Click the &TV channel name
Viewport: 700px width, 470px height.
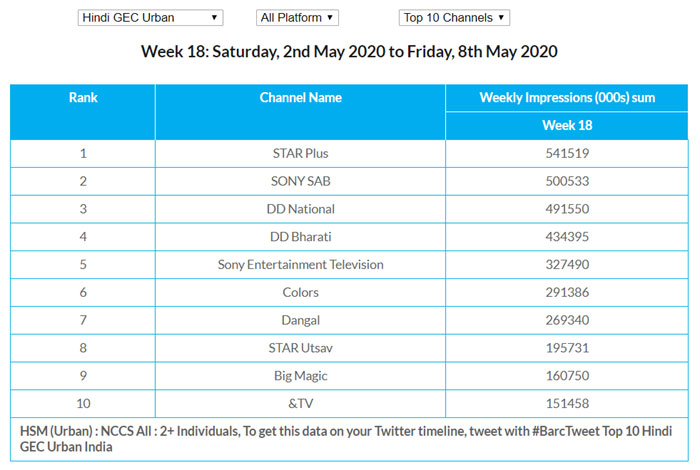[x=300, y=404]
